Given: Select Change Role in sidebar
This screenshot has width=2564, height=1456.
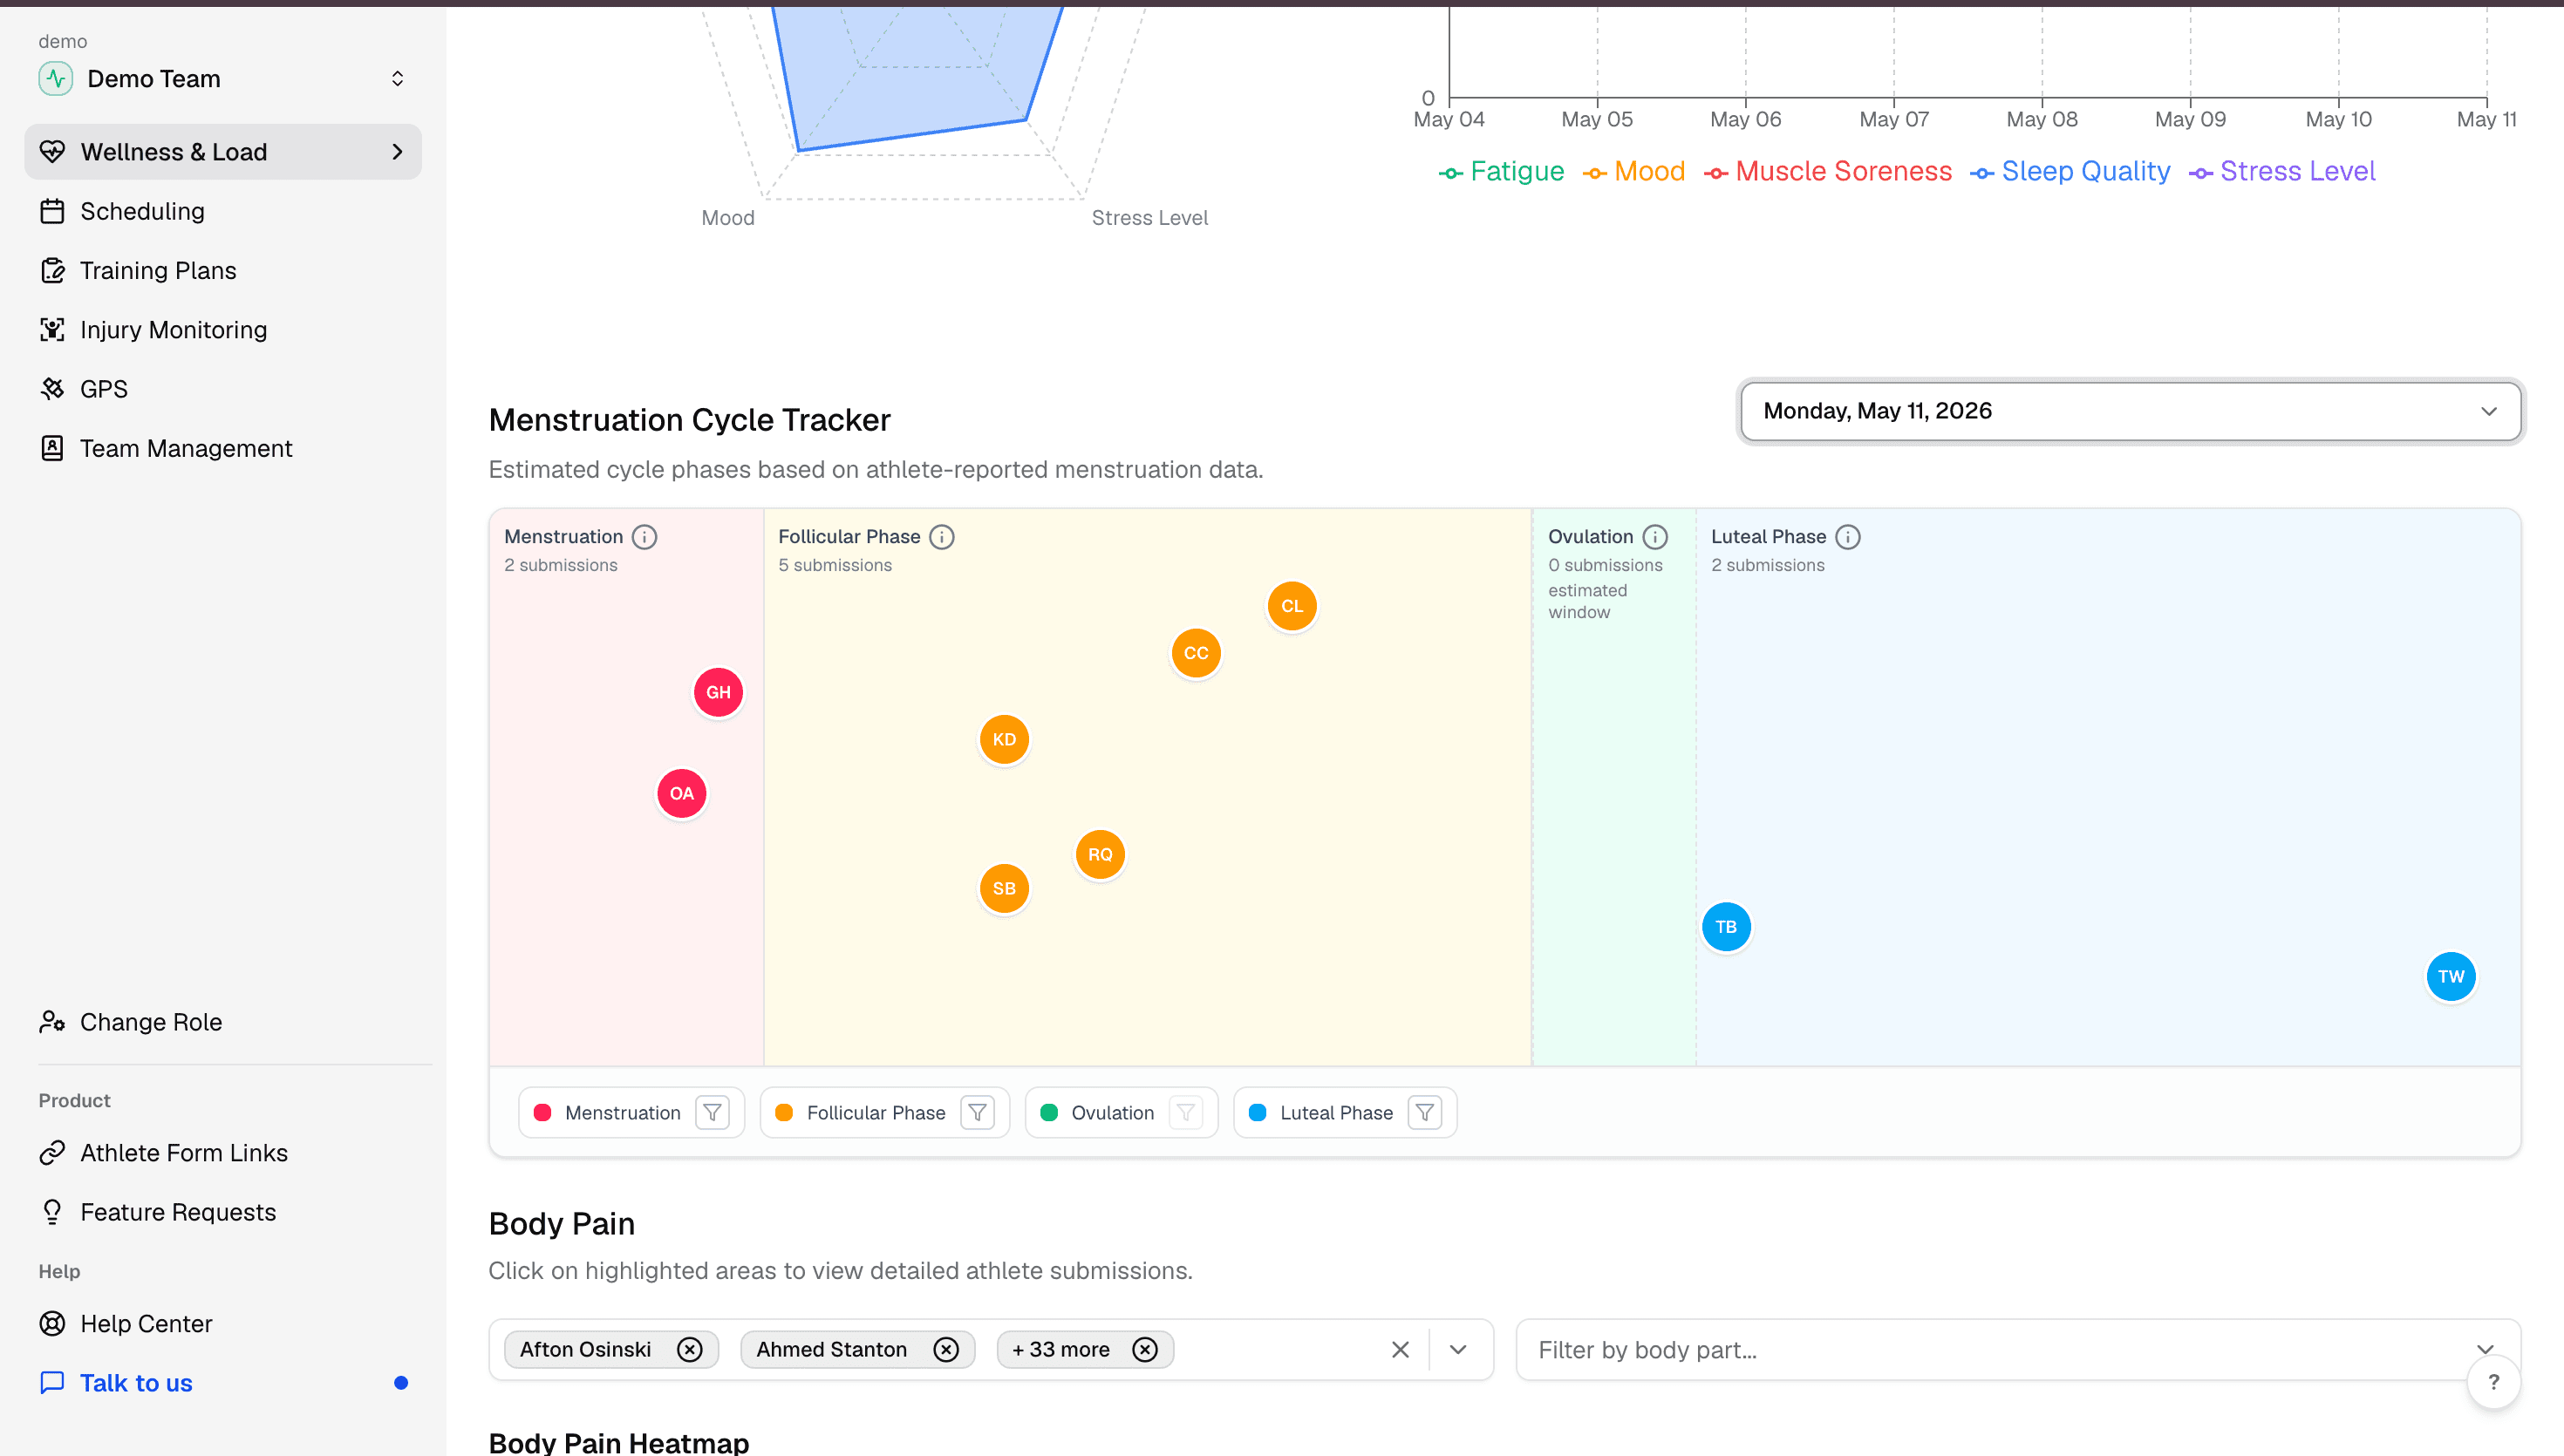Looking at the screenshot, I should tap(223, 1022).
